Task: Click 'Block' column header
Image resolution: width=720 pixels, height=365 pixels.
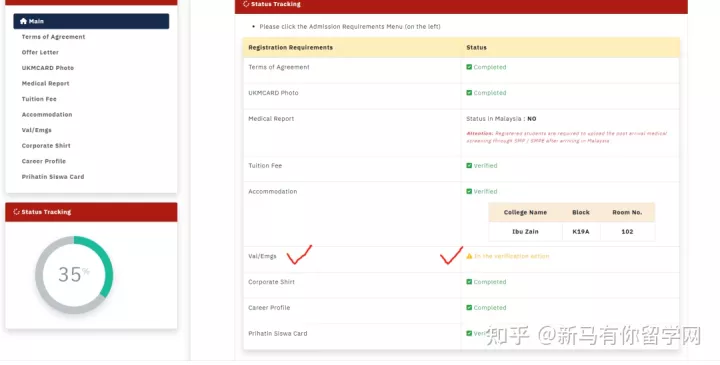Action: (x=580, y=213)
